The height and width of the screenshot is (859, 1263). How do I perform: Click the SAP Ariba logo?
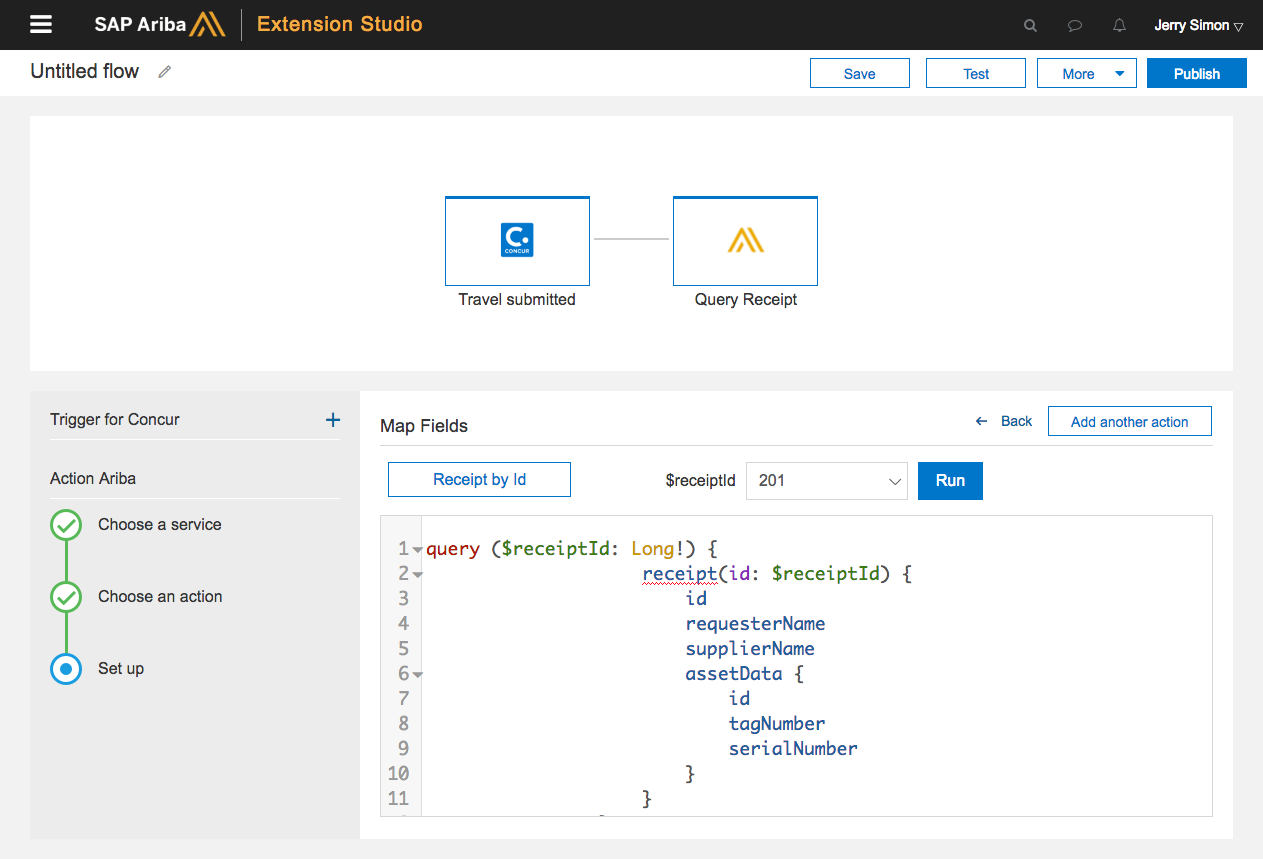(160, 25)
